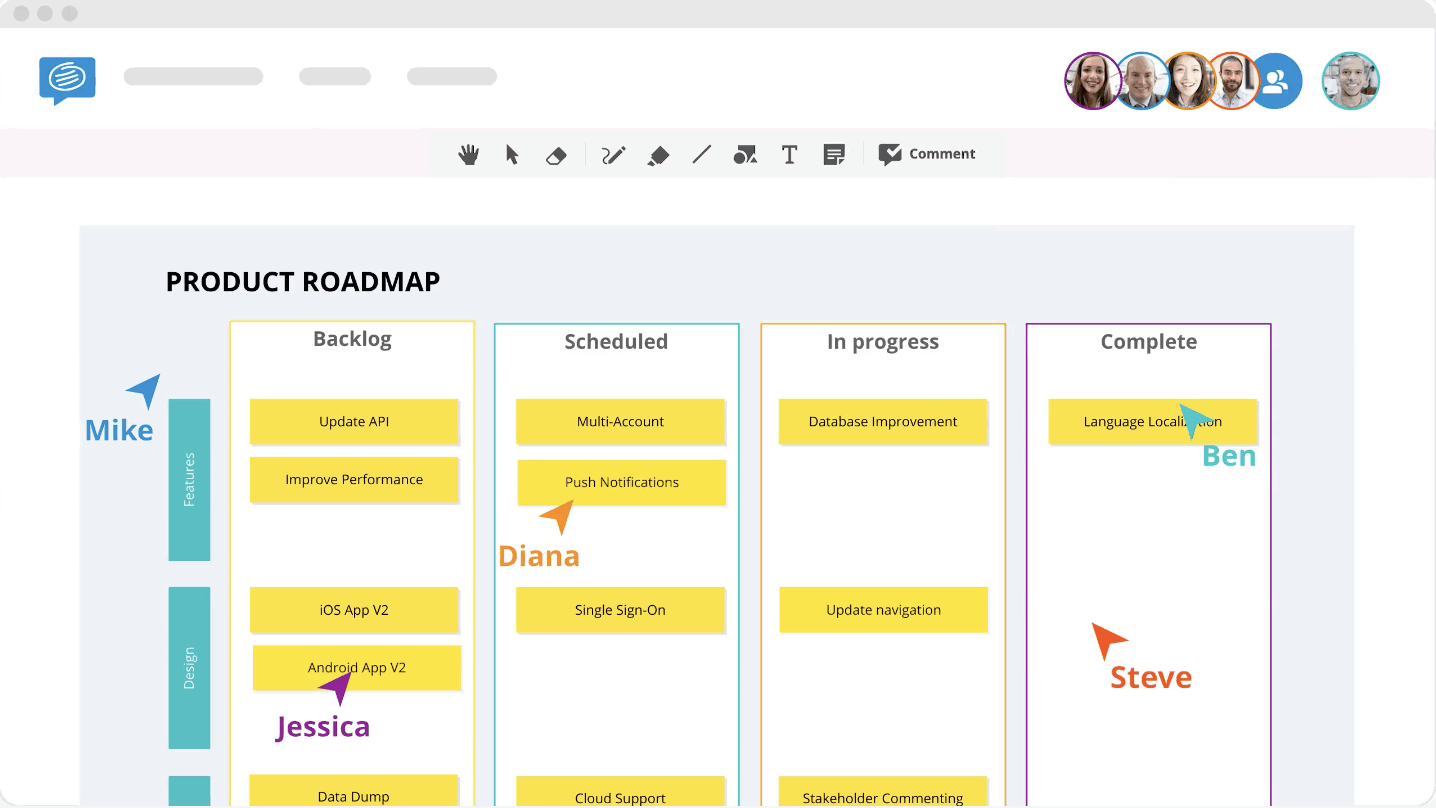Viewport: 1436px width, 808px height.
Task: Click the Multi-Account sticky note
Action: [620, 422]
